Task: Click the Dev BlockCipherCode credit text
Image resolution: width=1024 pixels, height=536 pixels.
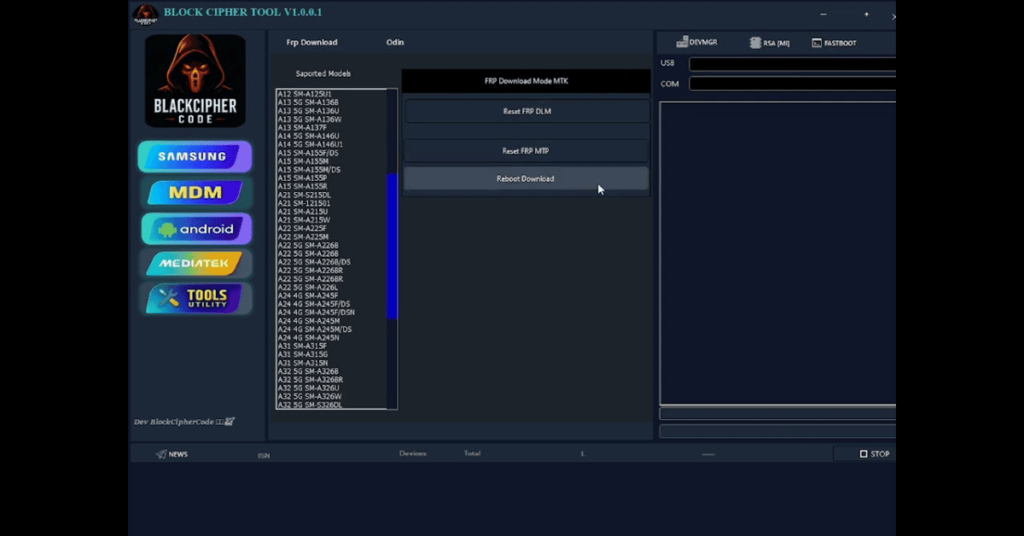Action: 184,422
